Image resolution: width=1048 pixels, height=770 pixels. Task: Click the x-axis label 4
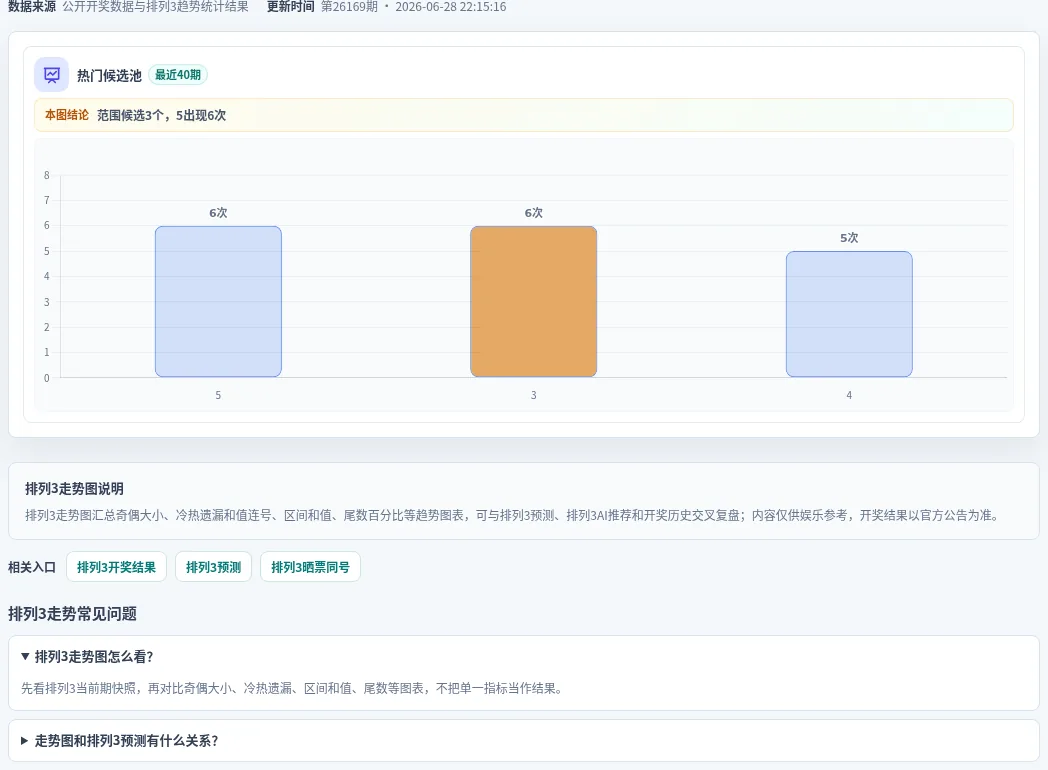849,395
